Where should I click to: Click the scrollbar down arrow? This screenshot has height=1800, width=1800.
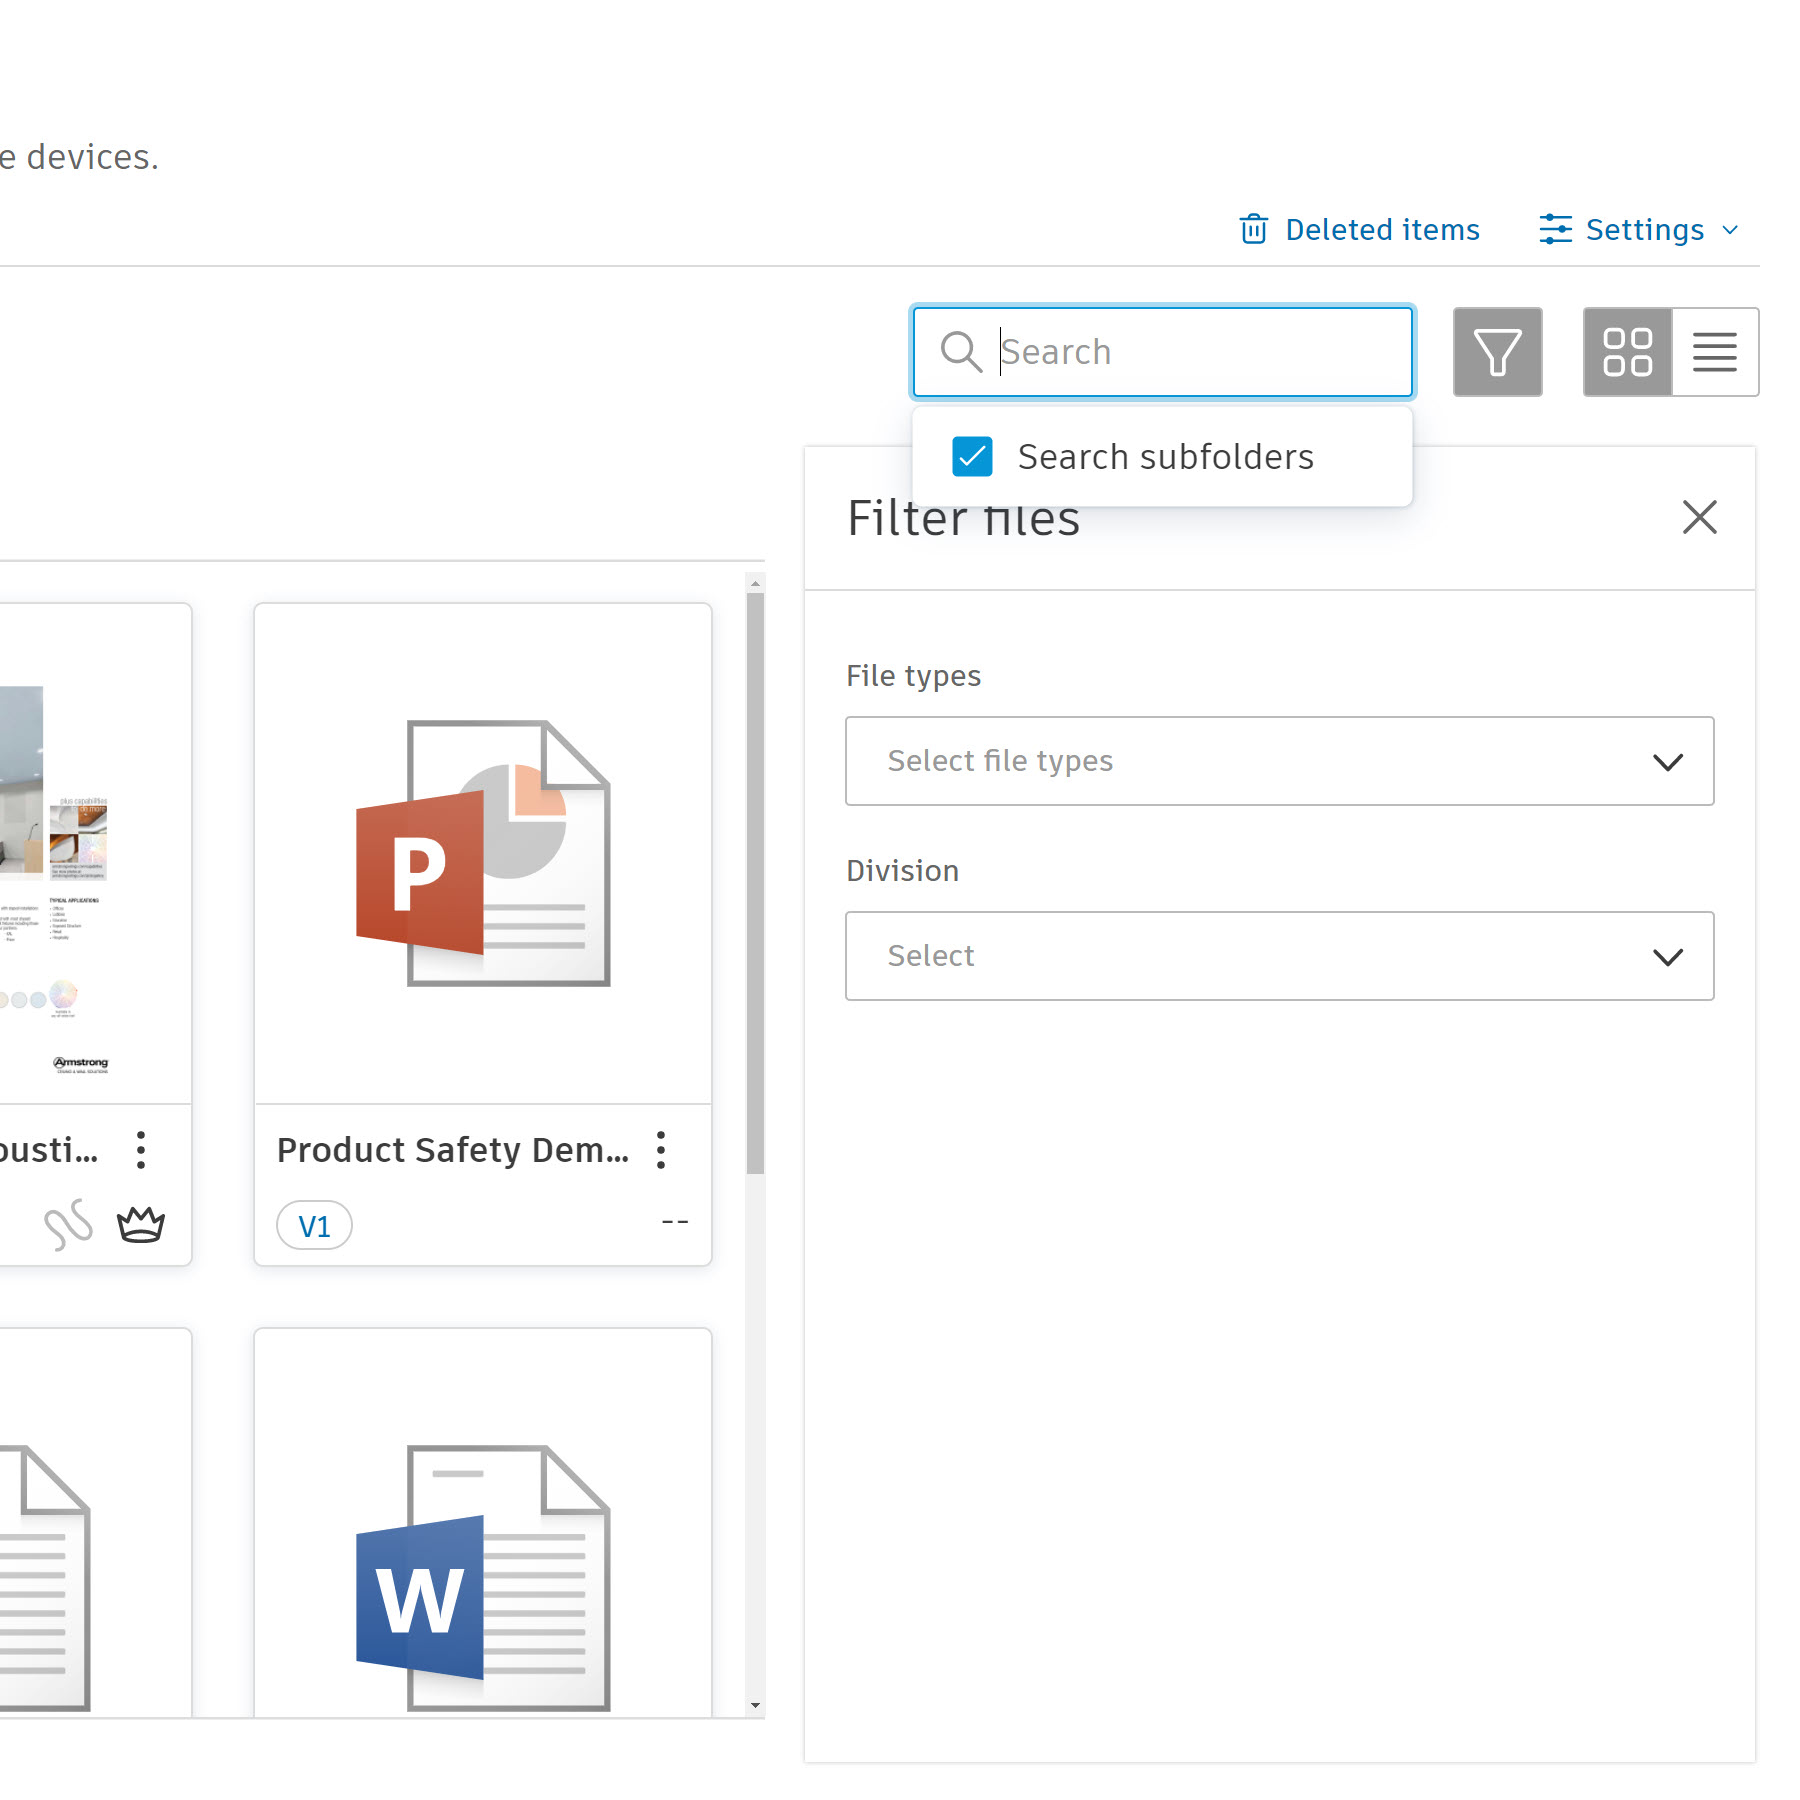point(755,1705)
